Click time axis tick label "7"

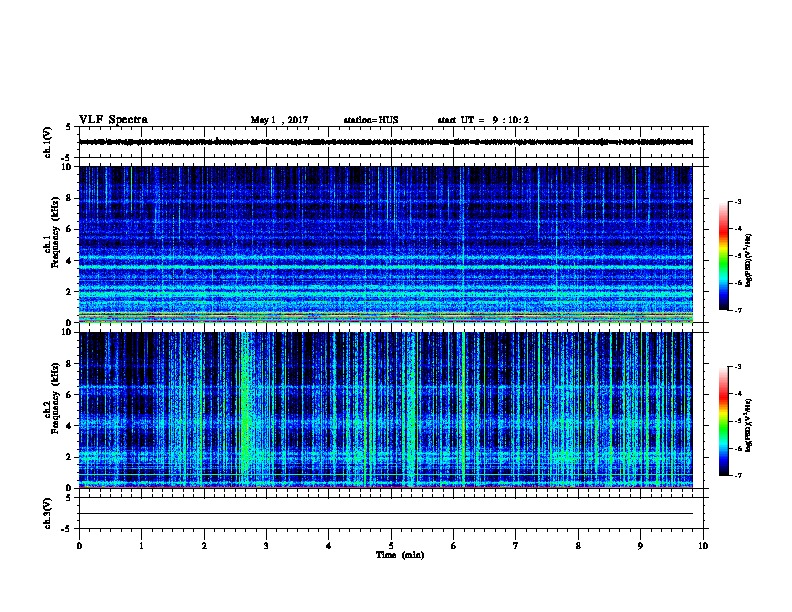pyautogui.click(x=516, y=546)
